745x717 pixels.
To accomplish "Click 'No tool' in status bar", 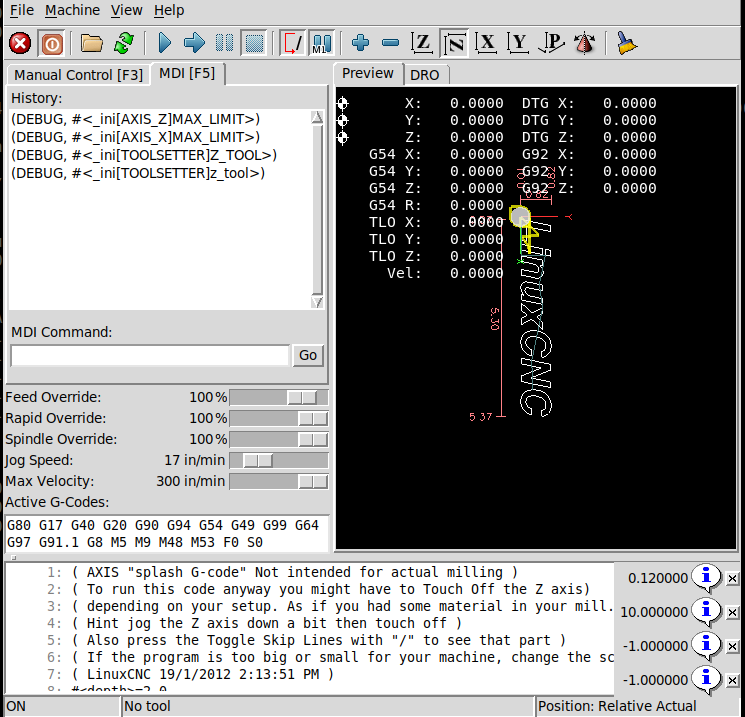I will coord(147,706).
